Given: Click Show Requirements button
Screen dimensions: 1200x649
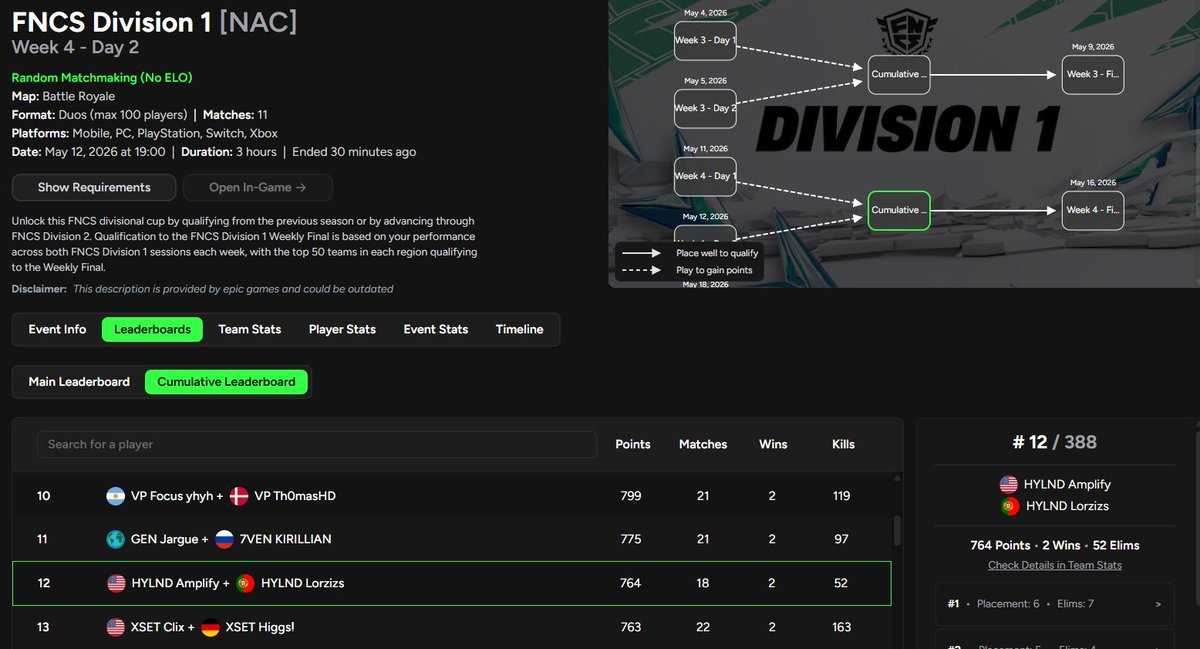Looking at the screenshot, I should point(94,187).
